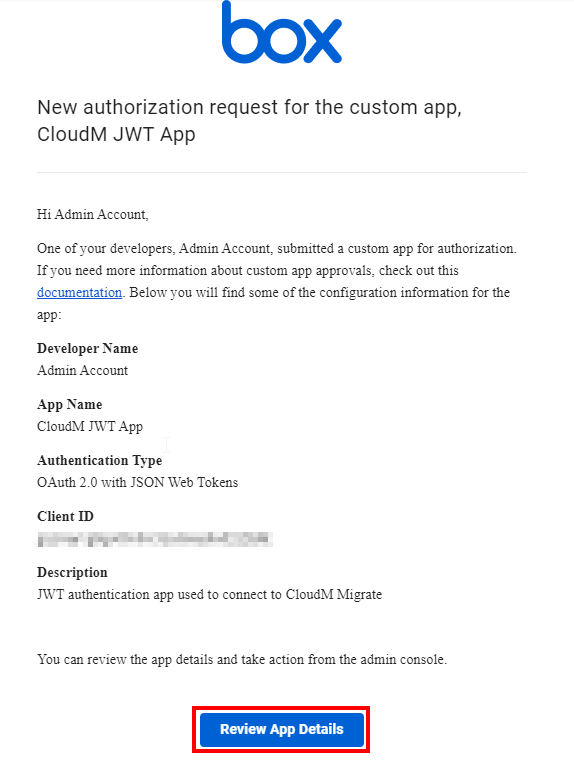Click the 'Client ID' label
Image resolution: width=574 pixels, height=769 pixels.
pyautogui.click(x=65, y=516)
